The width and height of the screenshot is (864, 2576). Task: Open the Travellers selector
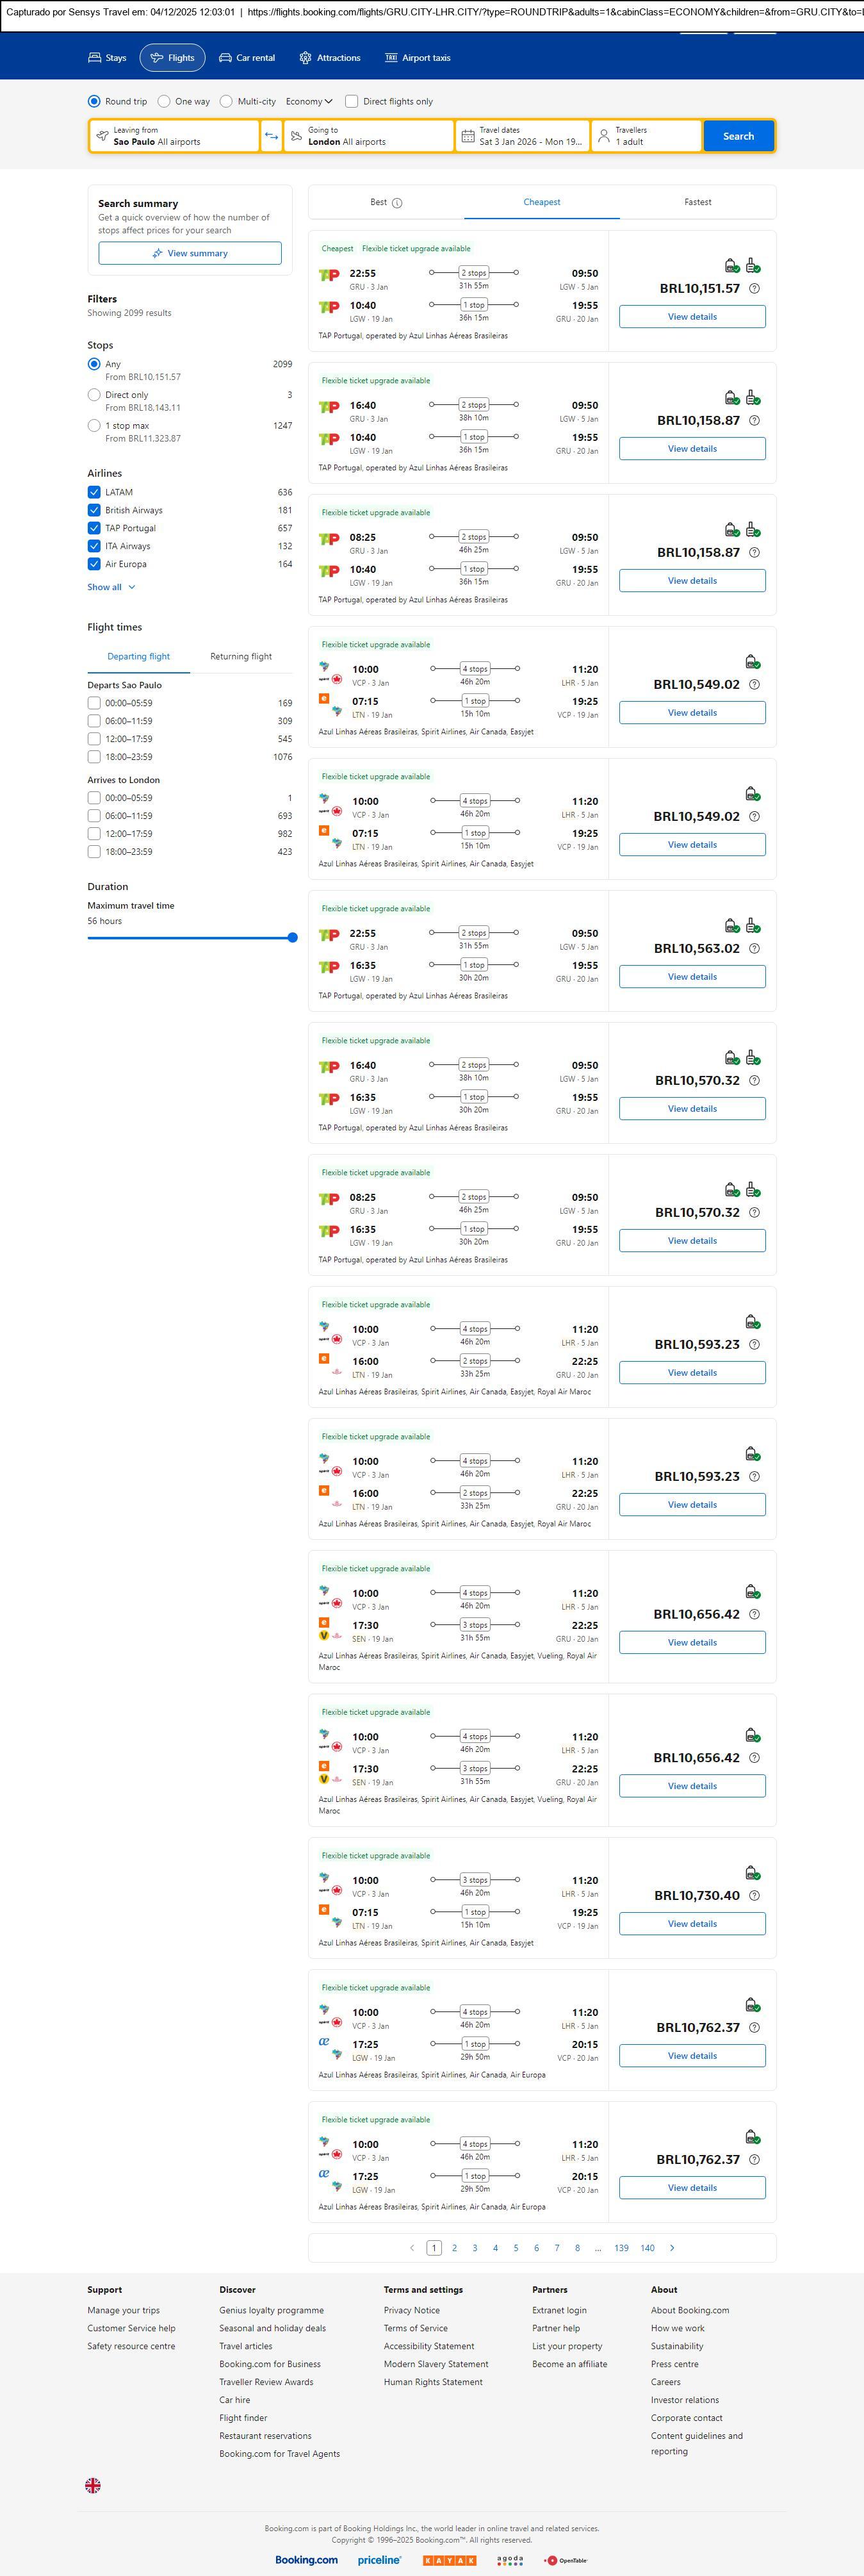pyautogui.click(x=646, y=136)
